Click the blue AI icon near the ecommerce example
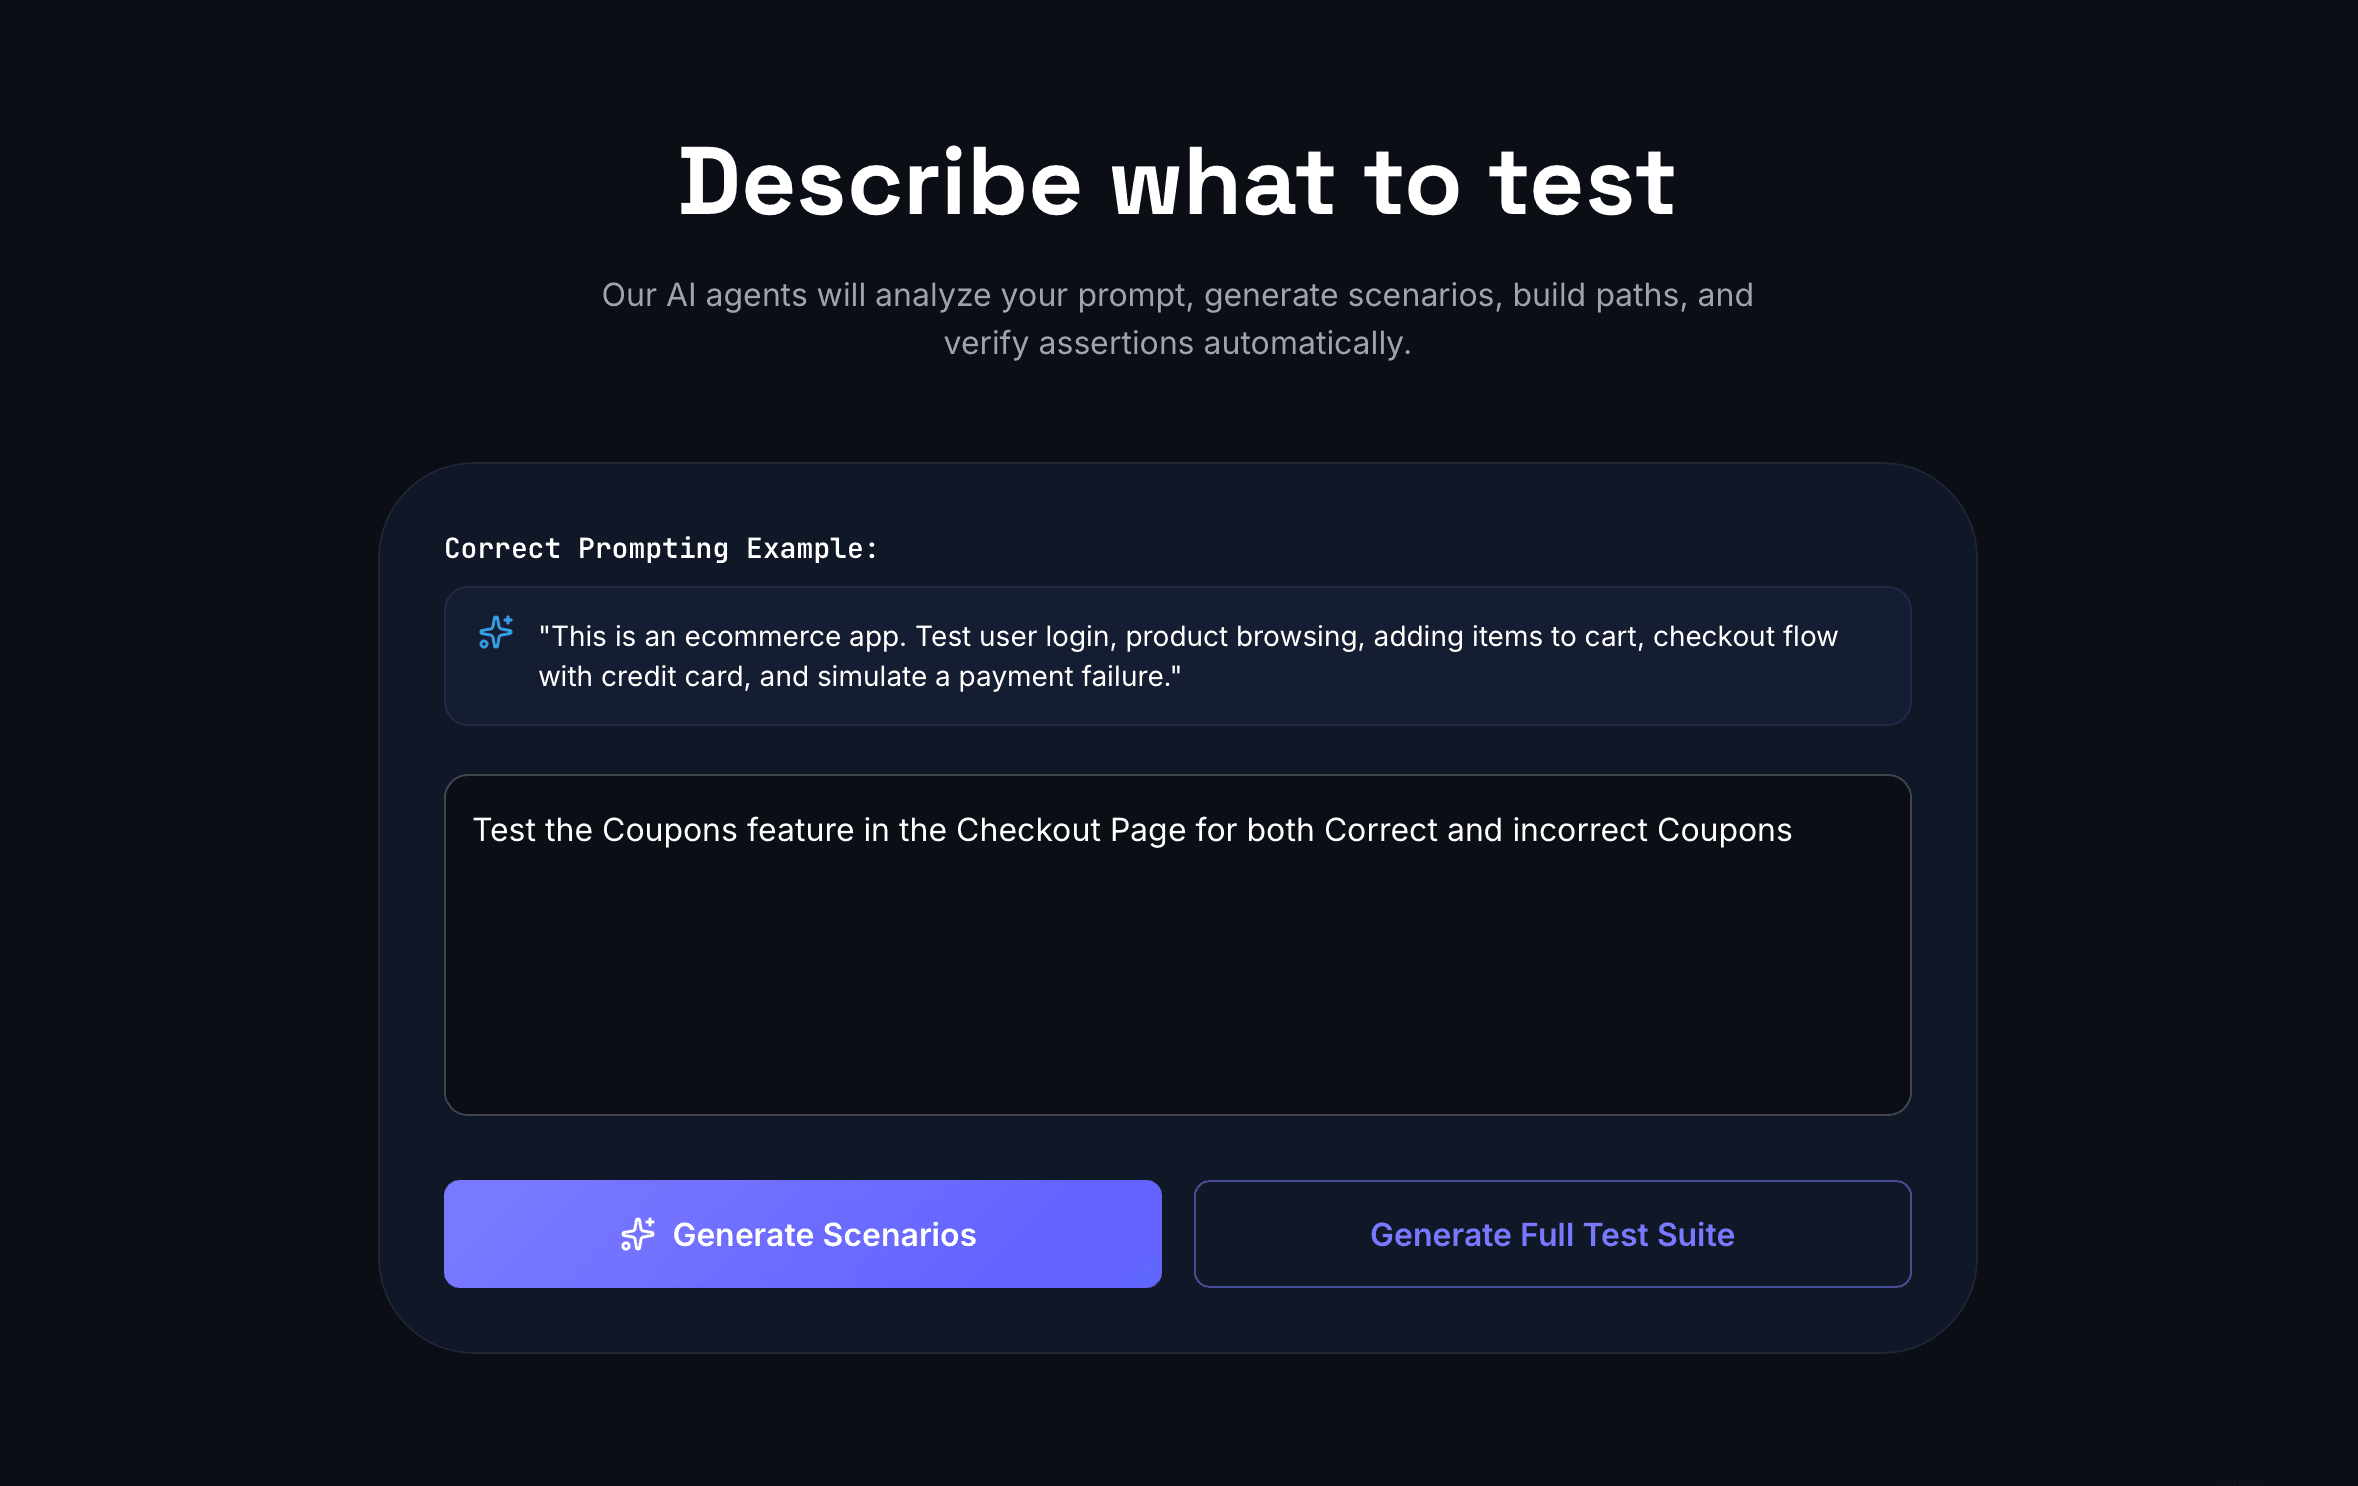This screenshot has height=1486, width=2358. coord(494,634)
